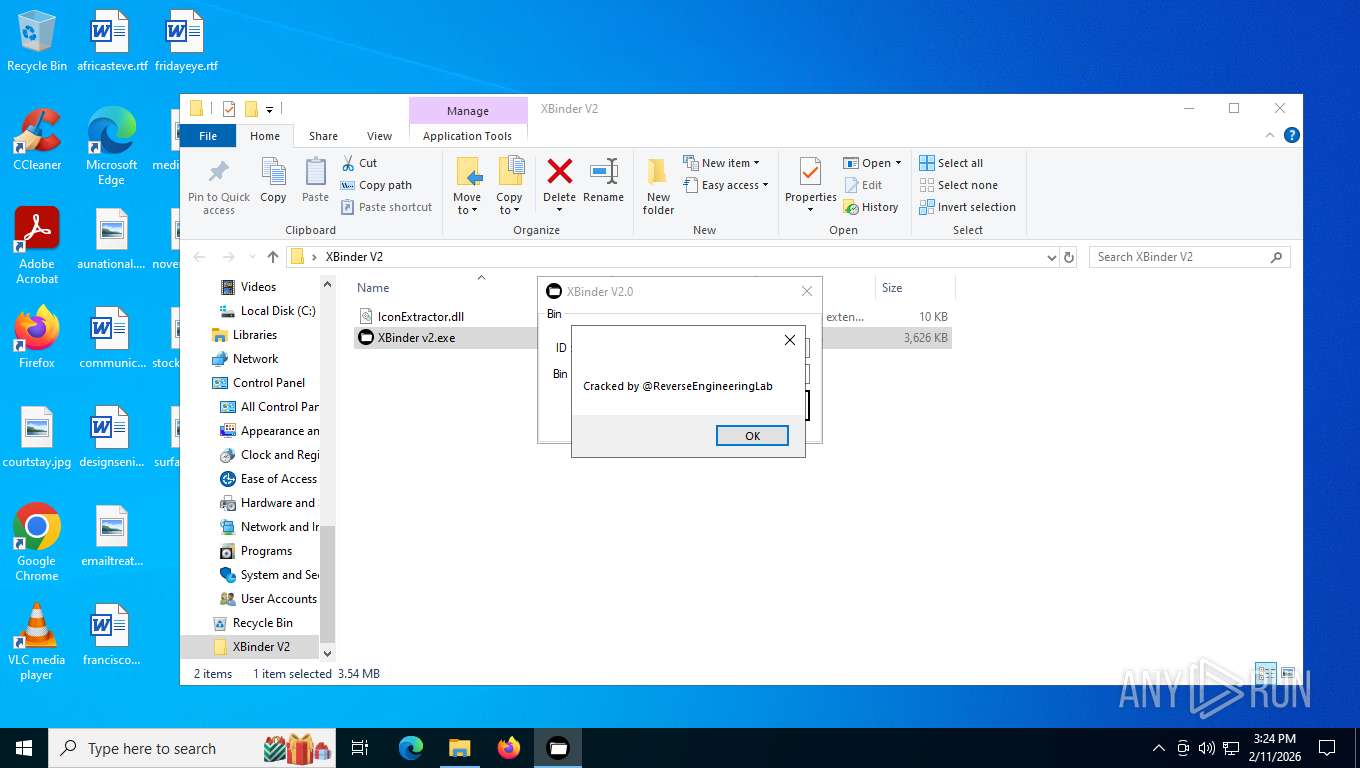This screenshot has height=768, width=1360.
Task: Select the Home ribbon tab
Action: click(x=265, y=136)
